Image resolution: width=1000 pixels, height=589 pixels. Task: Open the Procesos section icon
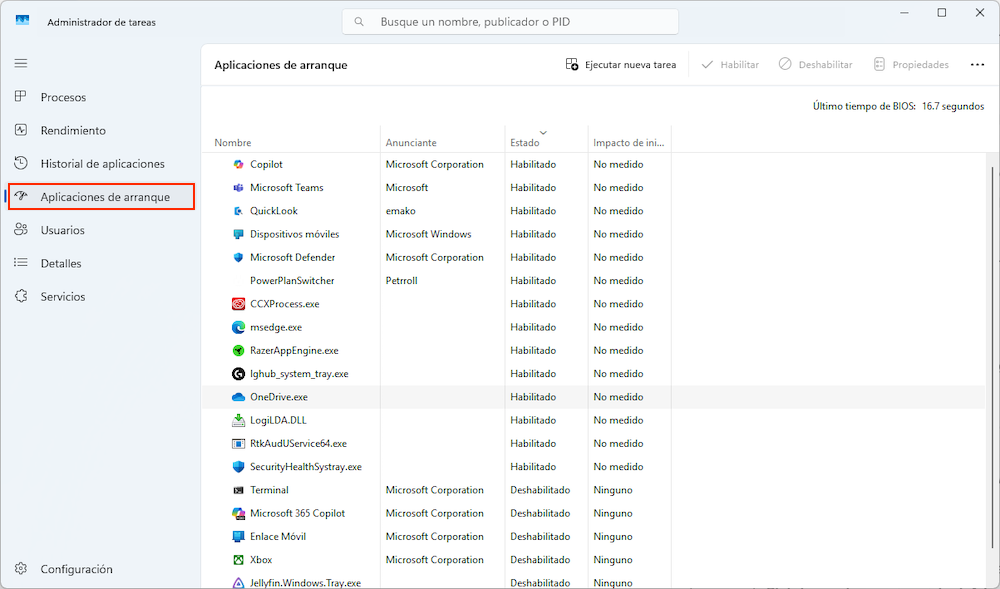point(21,96)
